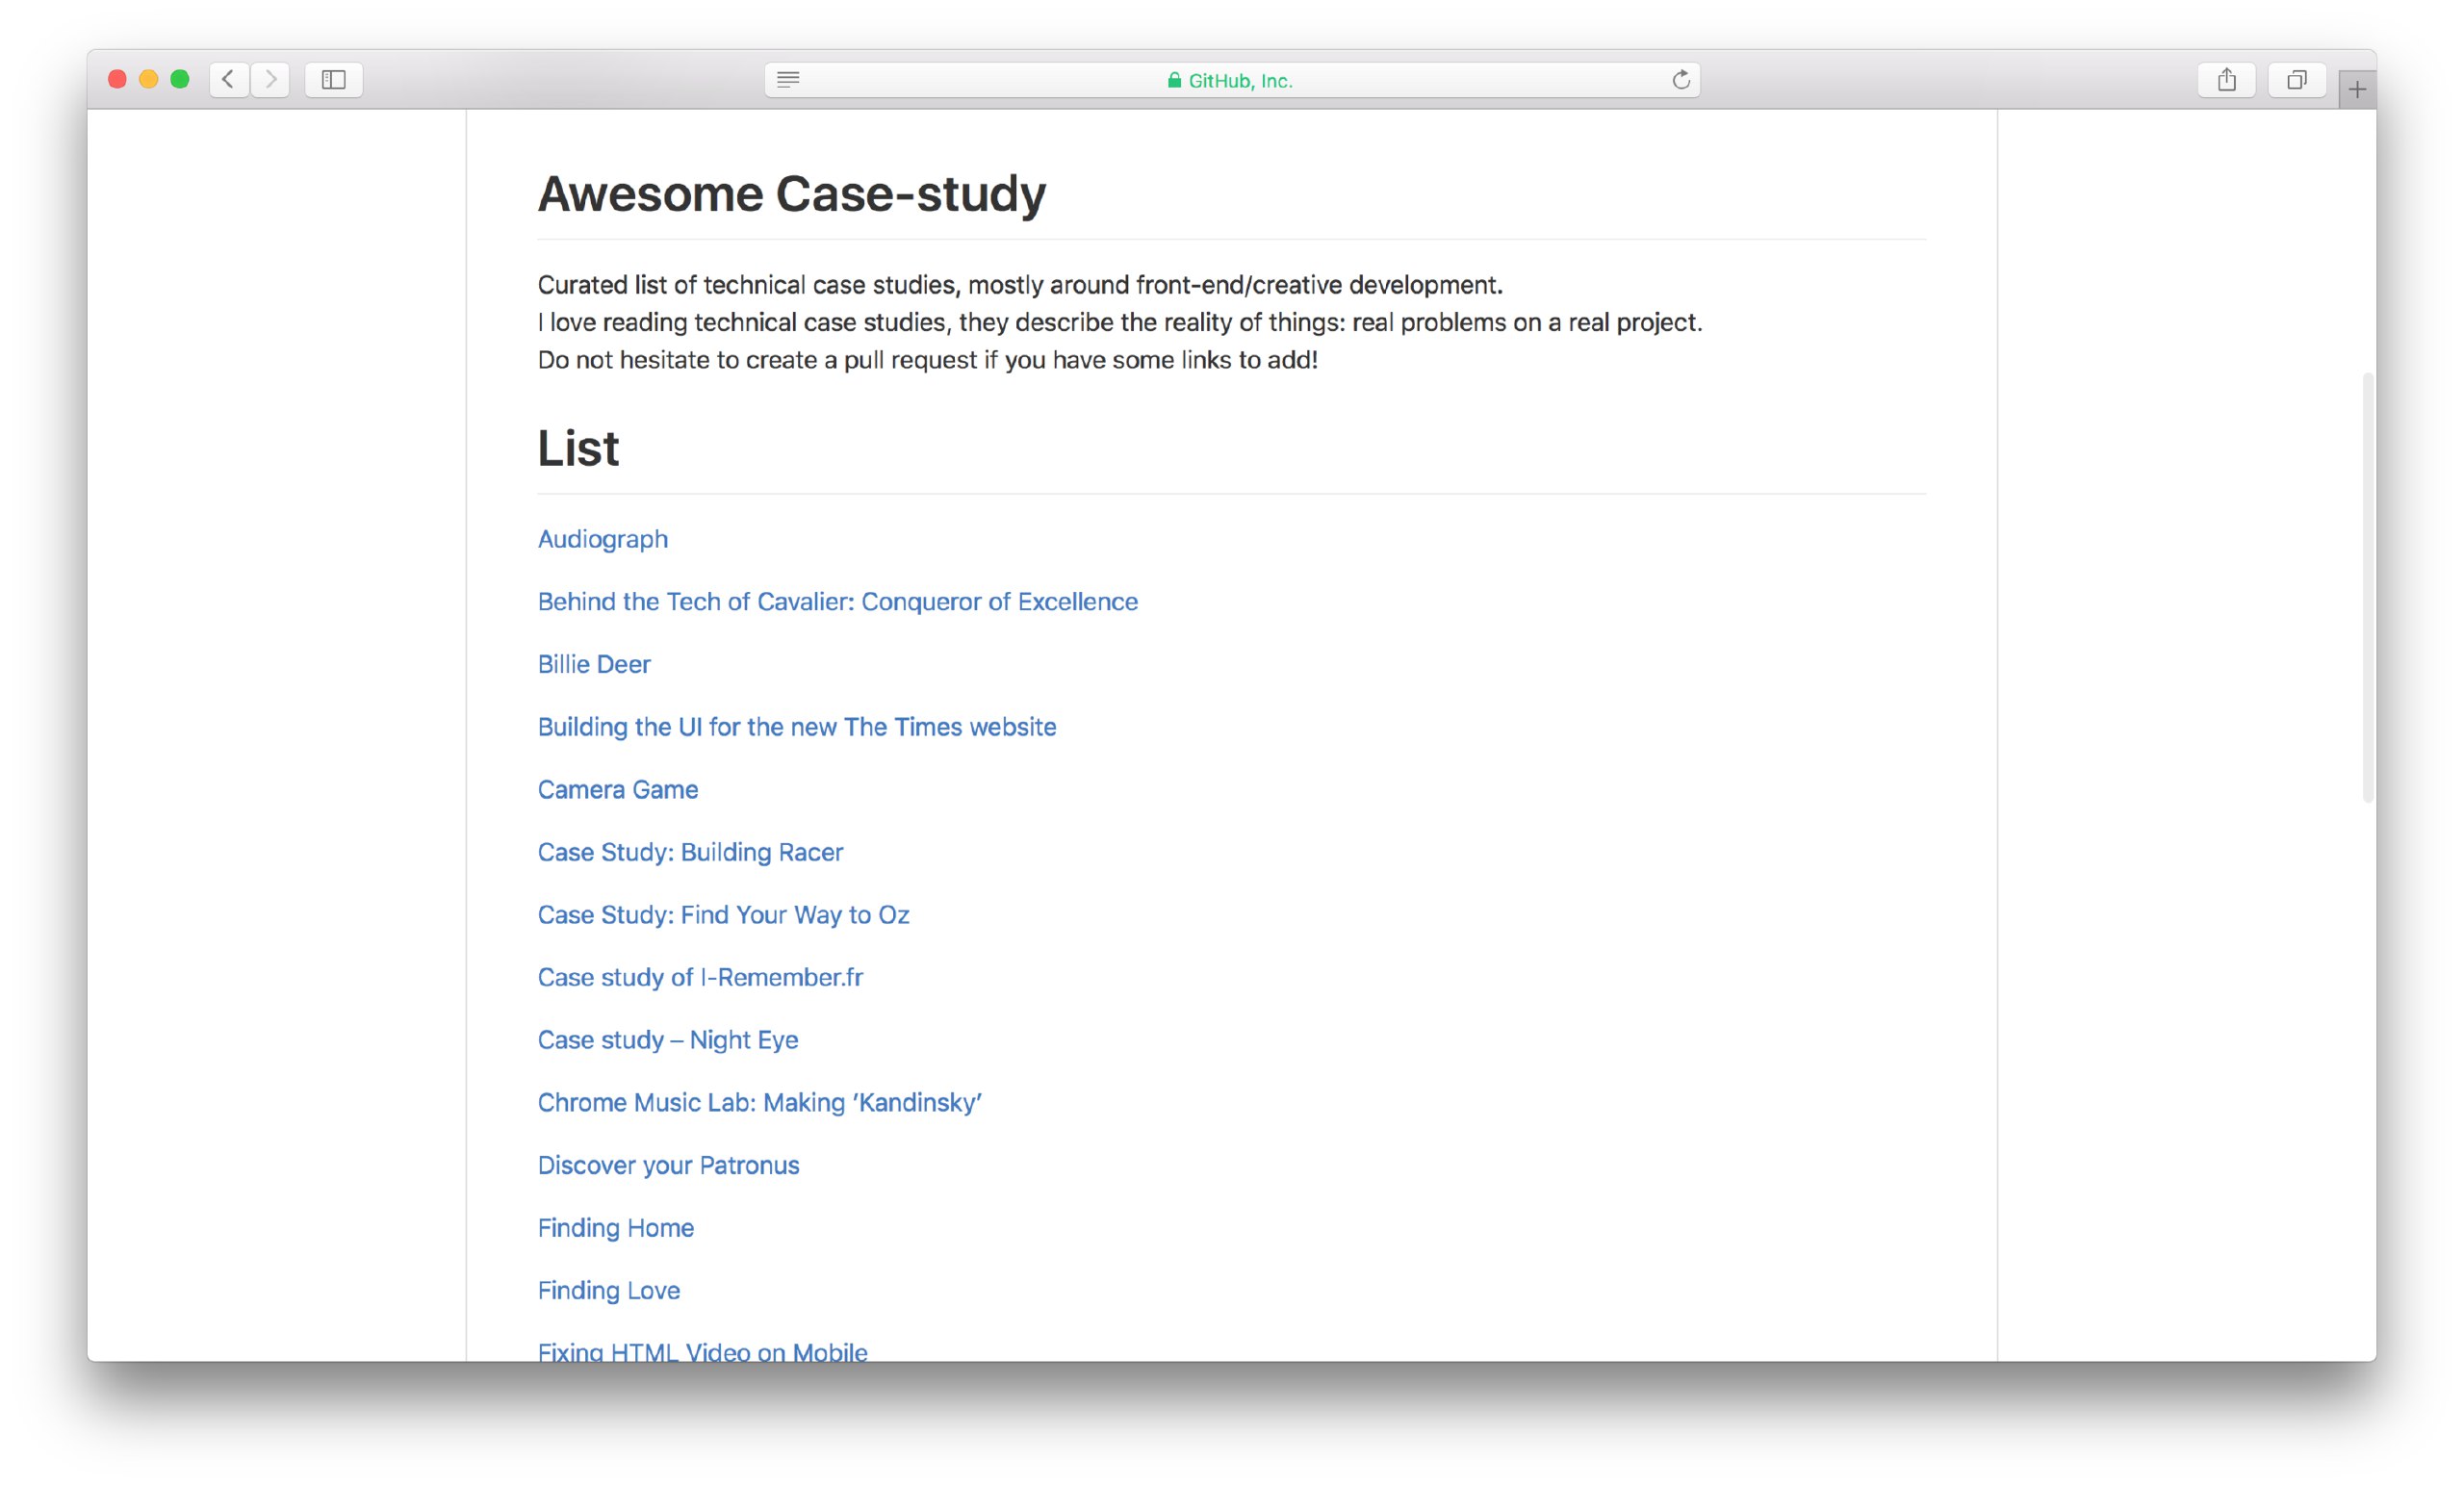Open Chrome Music Lab: Making 'Kandinsky' link
Screen dimensions: 2464x1487
[x=760, y=1102]
